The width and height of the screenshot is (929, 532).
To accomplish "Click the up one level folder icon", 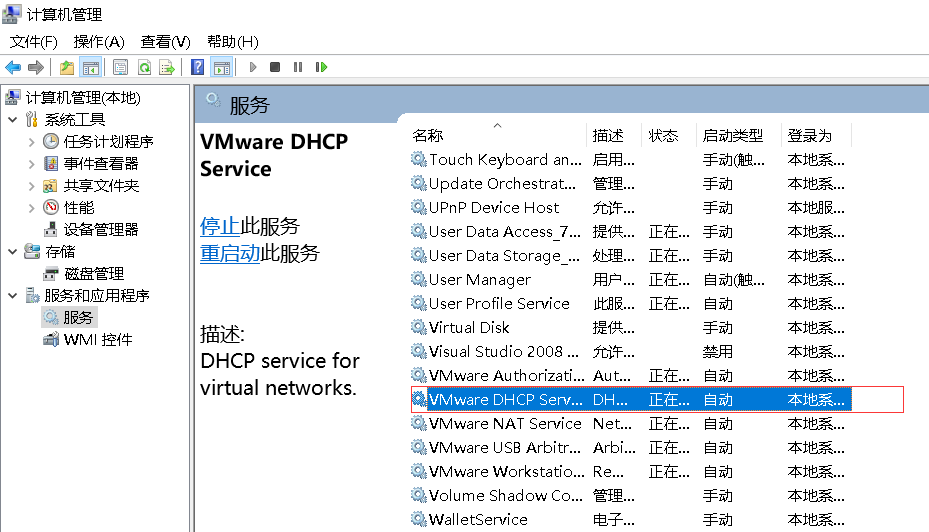I will pos(67,67).
